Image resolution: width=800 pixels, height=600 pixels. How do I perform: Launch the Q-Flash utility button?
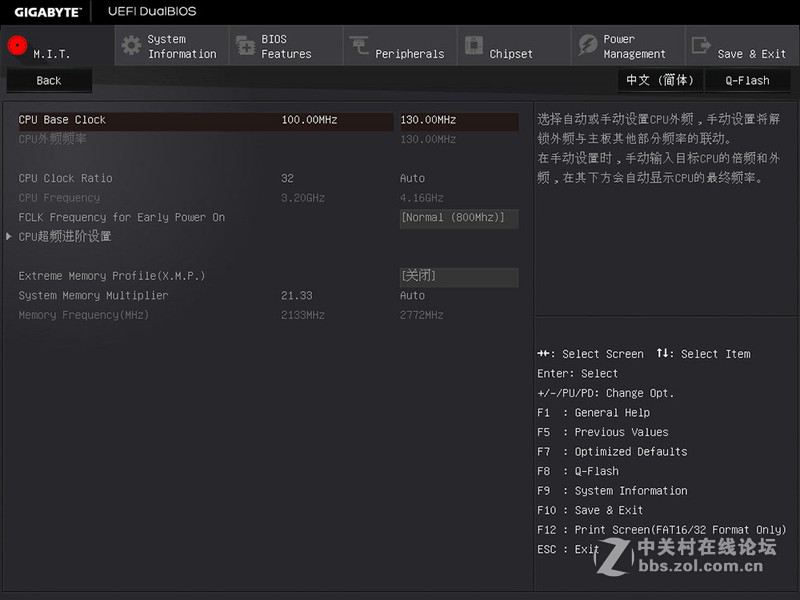point(747,81)
